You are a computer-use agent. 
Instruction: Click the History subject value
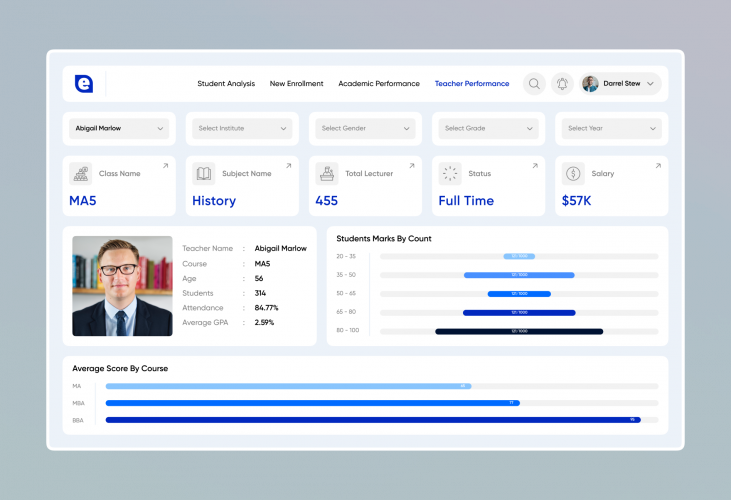214,201
